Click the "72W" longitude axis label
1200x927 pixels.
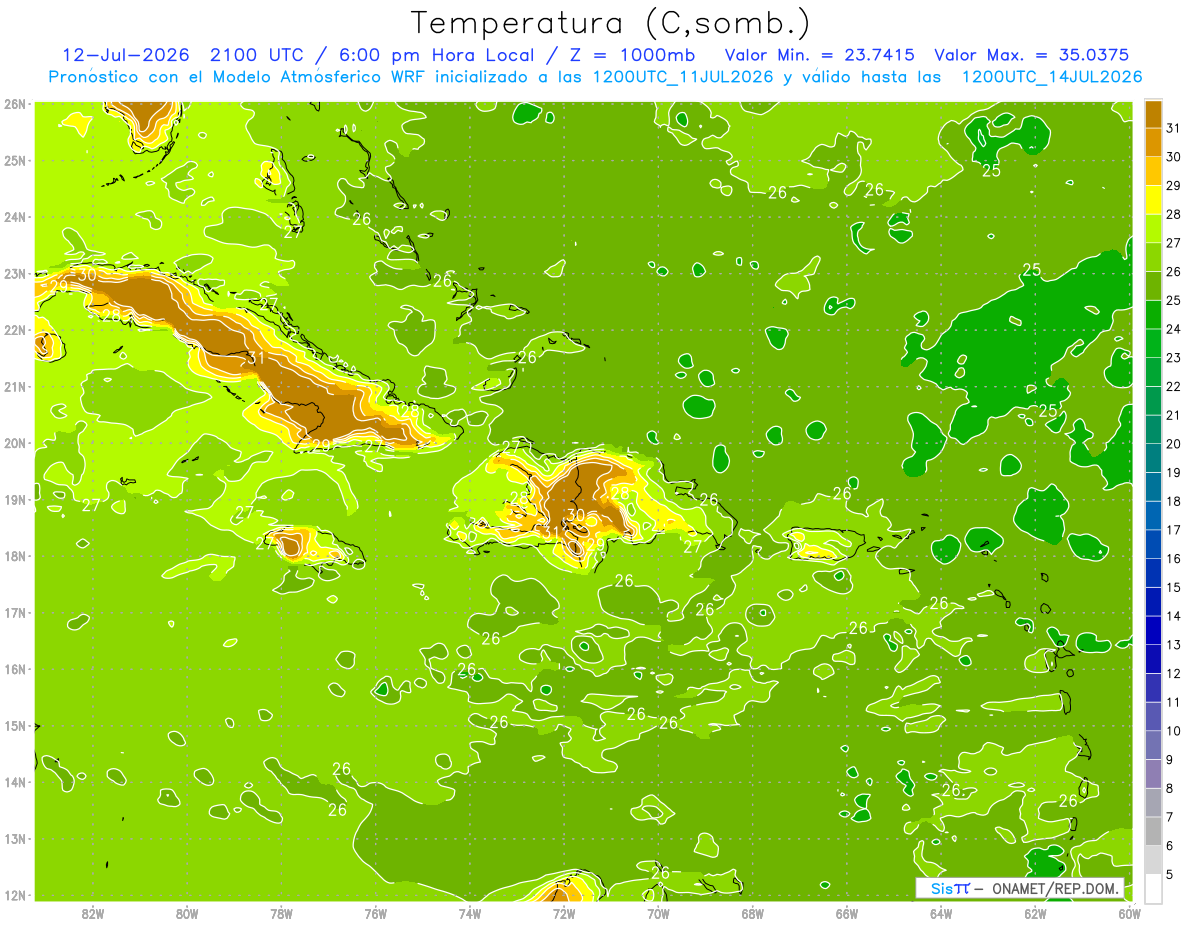[564, 913]
